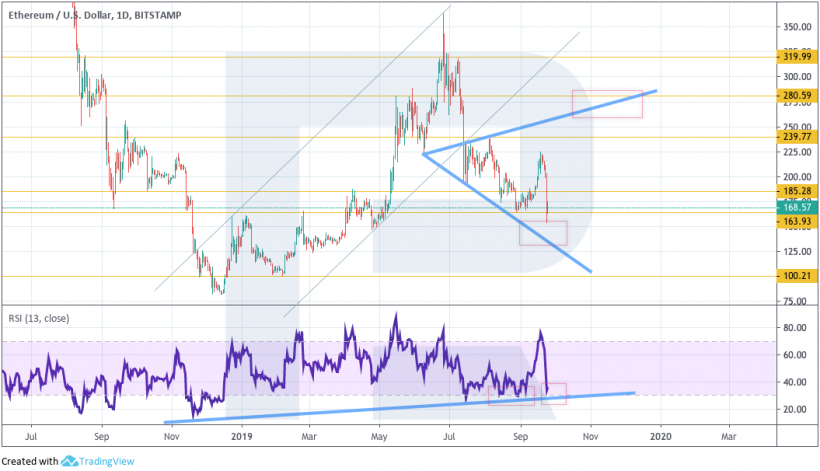Click the TradingView cloud logo icon
This screenshot has height=471, width=820.
coord(72,461)
